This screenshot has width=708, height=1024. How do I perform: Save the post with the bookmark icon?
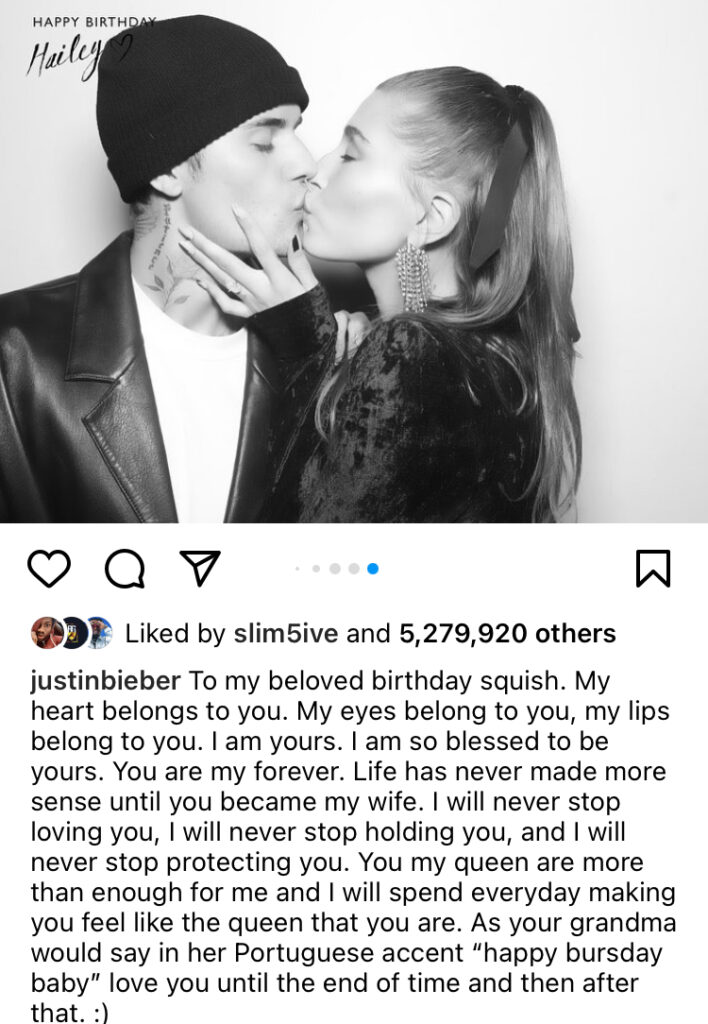click(652, 568)
